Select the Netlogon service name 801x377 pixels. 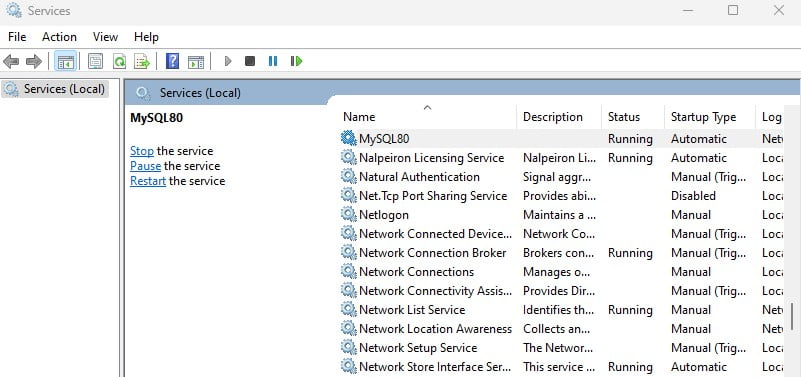click(384, 215)
